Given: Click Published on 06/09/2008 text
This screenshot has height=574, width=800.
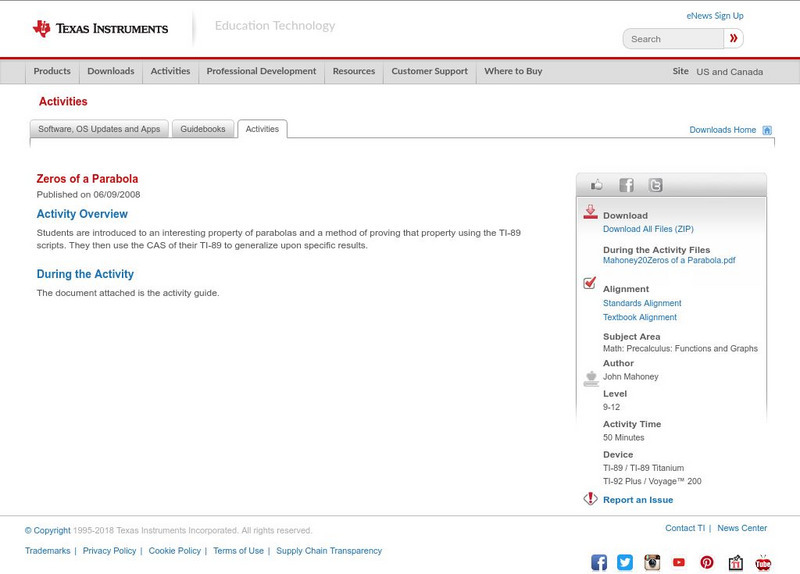Looking at the screenshot, I should pyautogui.click(x=88, y=194).
